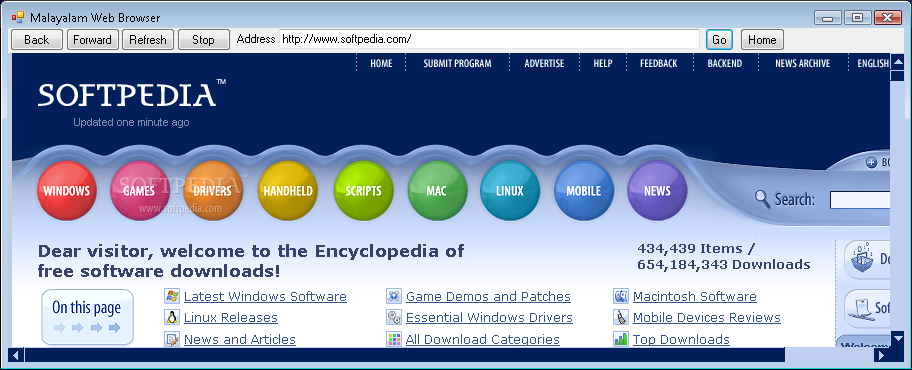Click the vertical scrollbar down arrow
Viewport: 912px width, 370px height.
point(897,338)
